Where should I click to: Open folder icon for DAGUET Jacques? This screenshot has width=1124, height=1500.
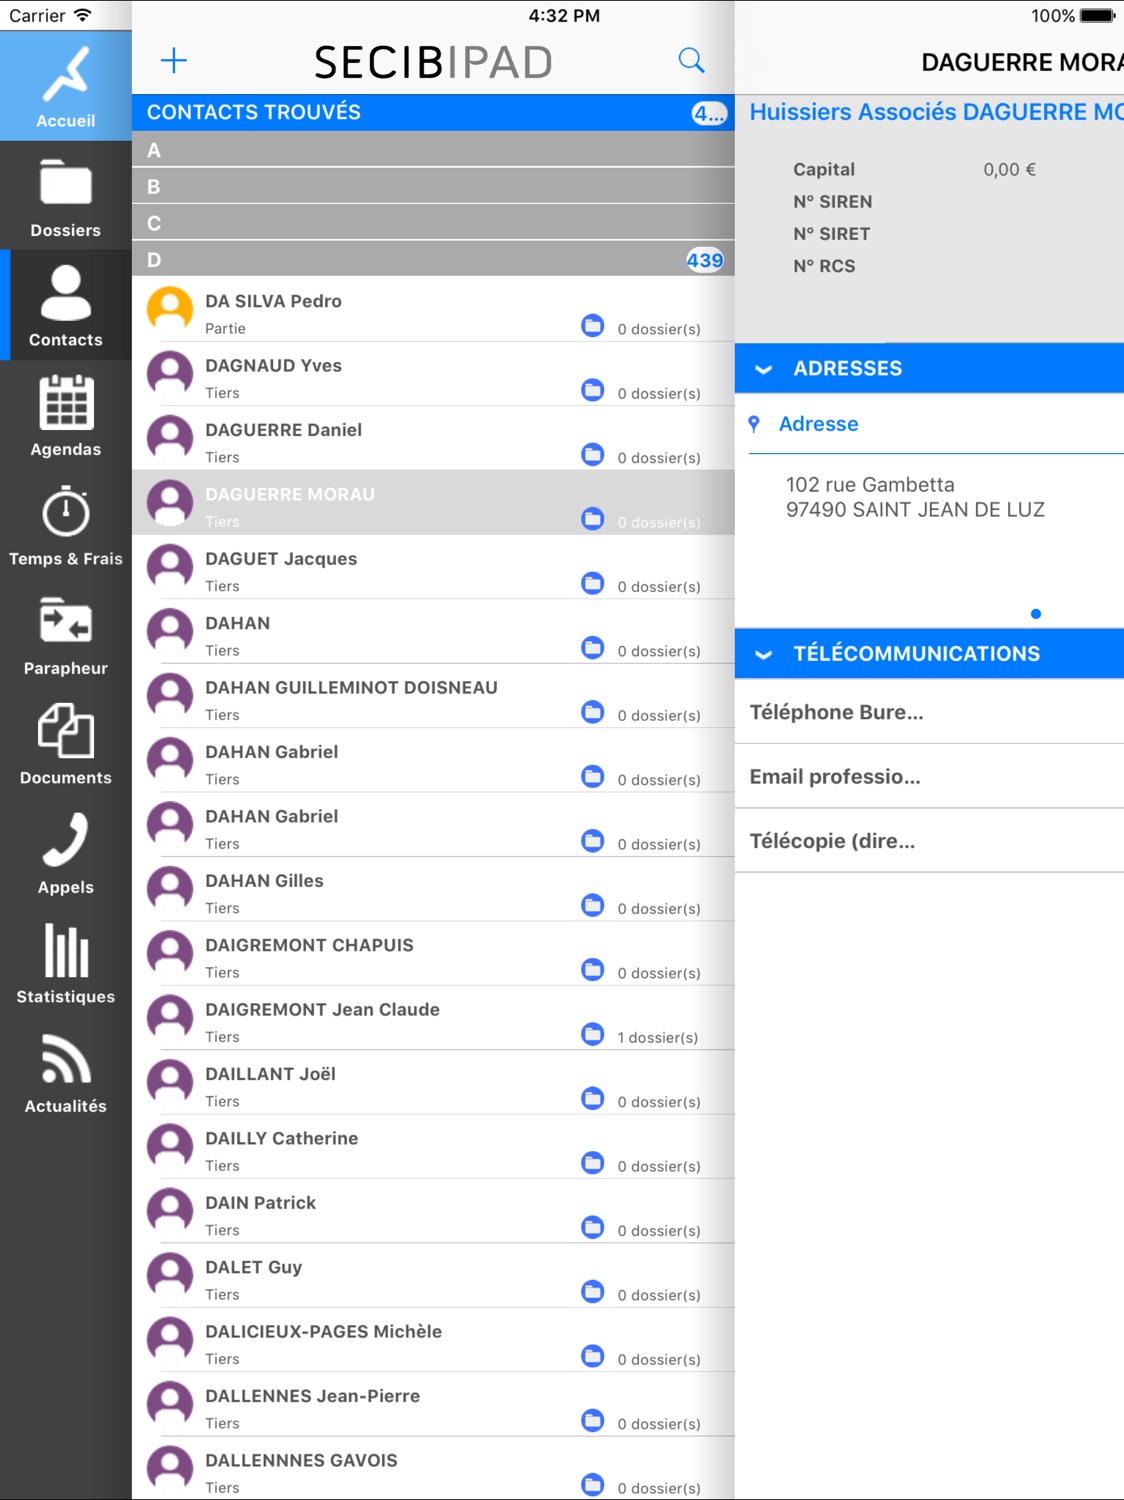click(593, 583)
